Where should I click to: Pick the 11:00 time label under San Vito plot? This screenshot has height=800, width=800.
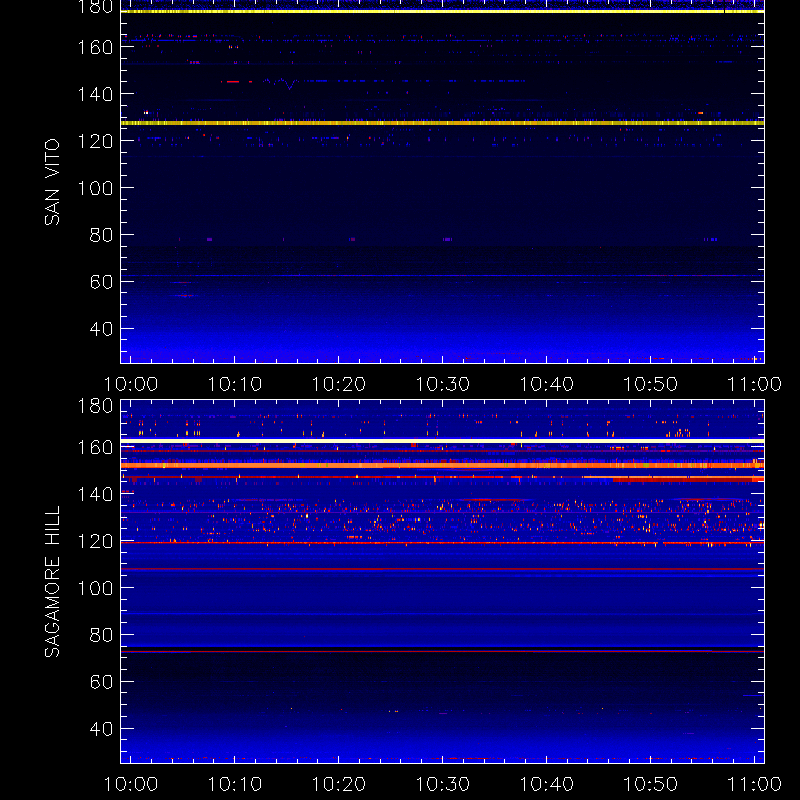click(755, 384)
